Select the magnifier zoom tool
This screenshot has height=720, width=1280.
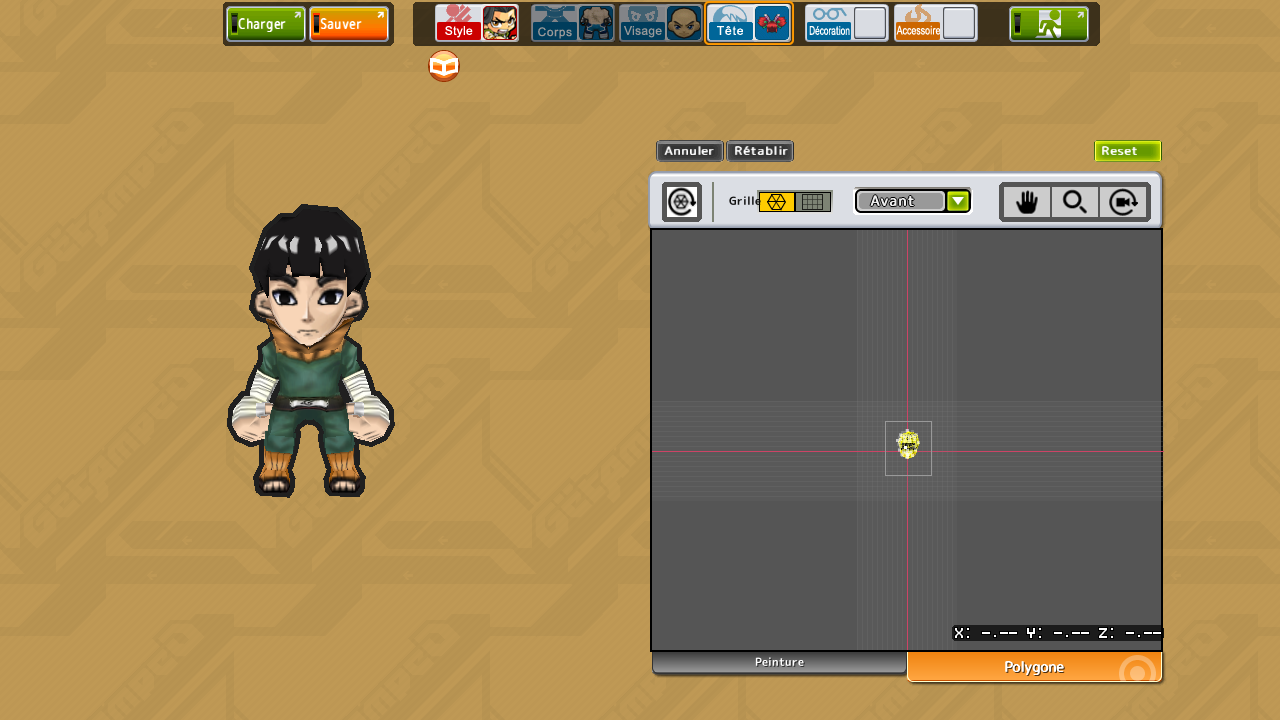pyautogui.click(x=1075, y=202)
